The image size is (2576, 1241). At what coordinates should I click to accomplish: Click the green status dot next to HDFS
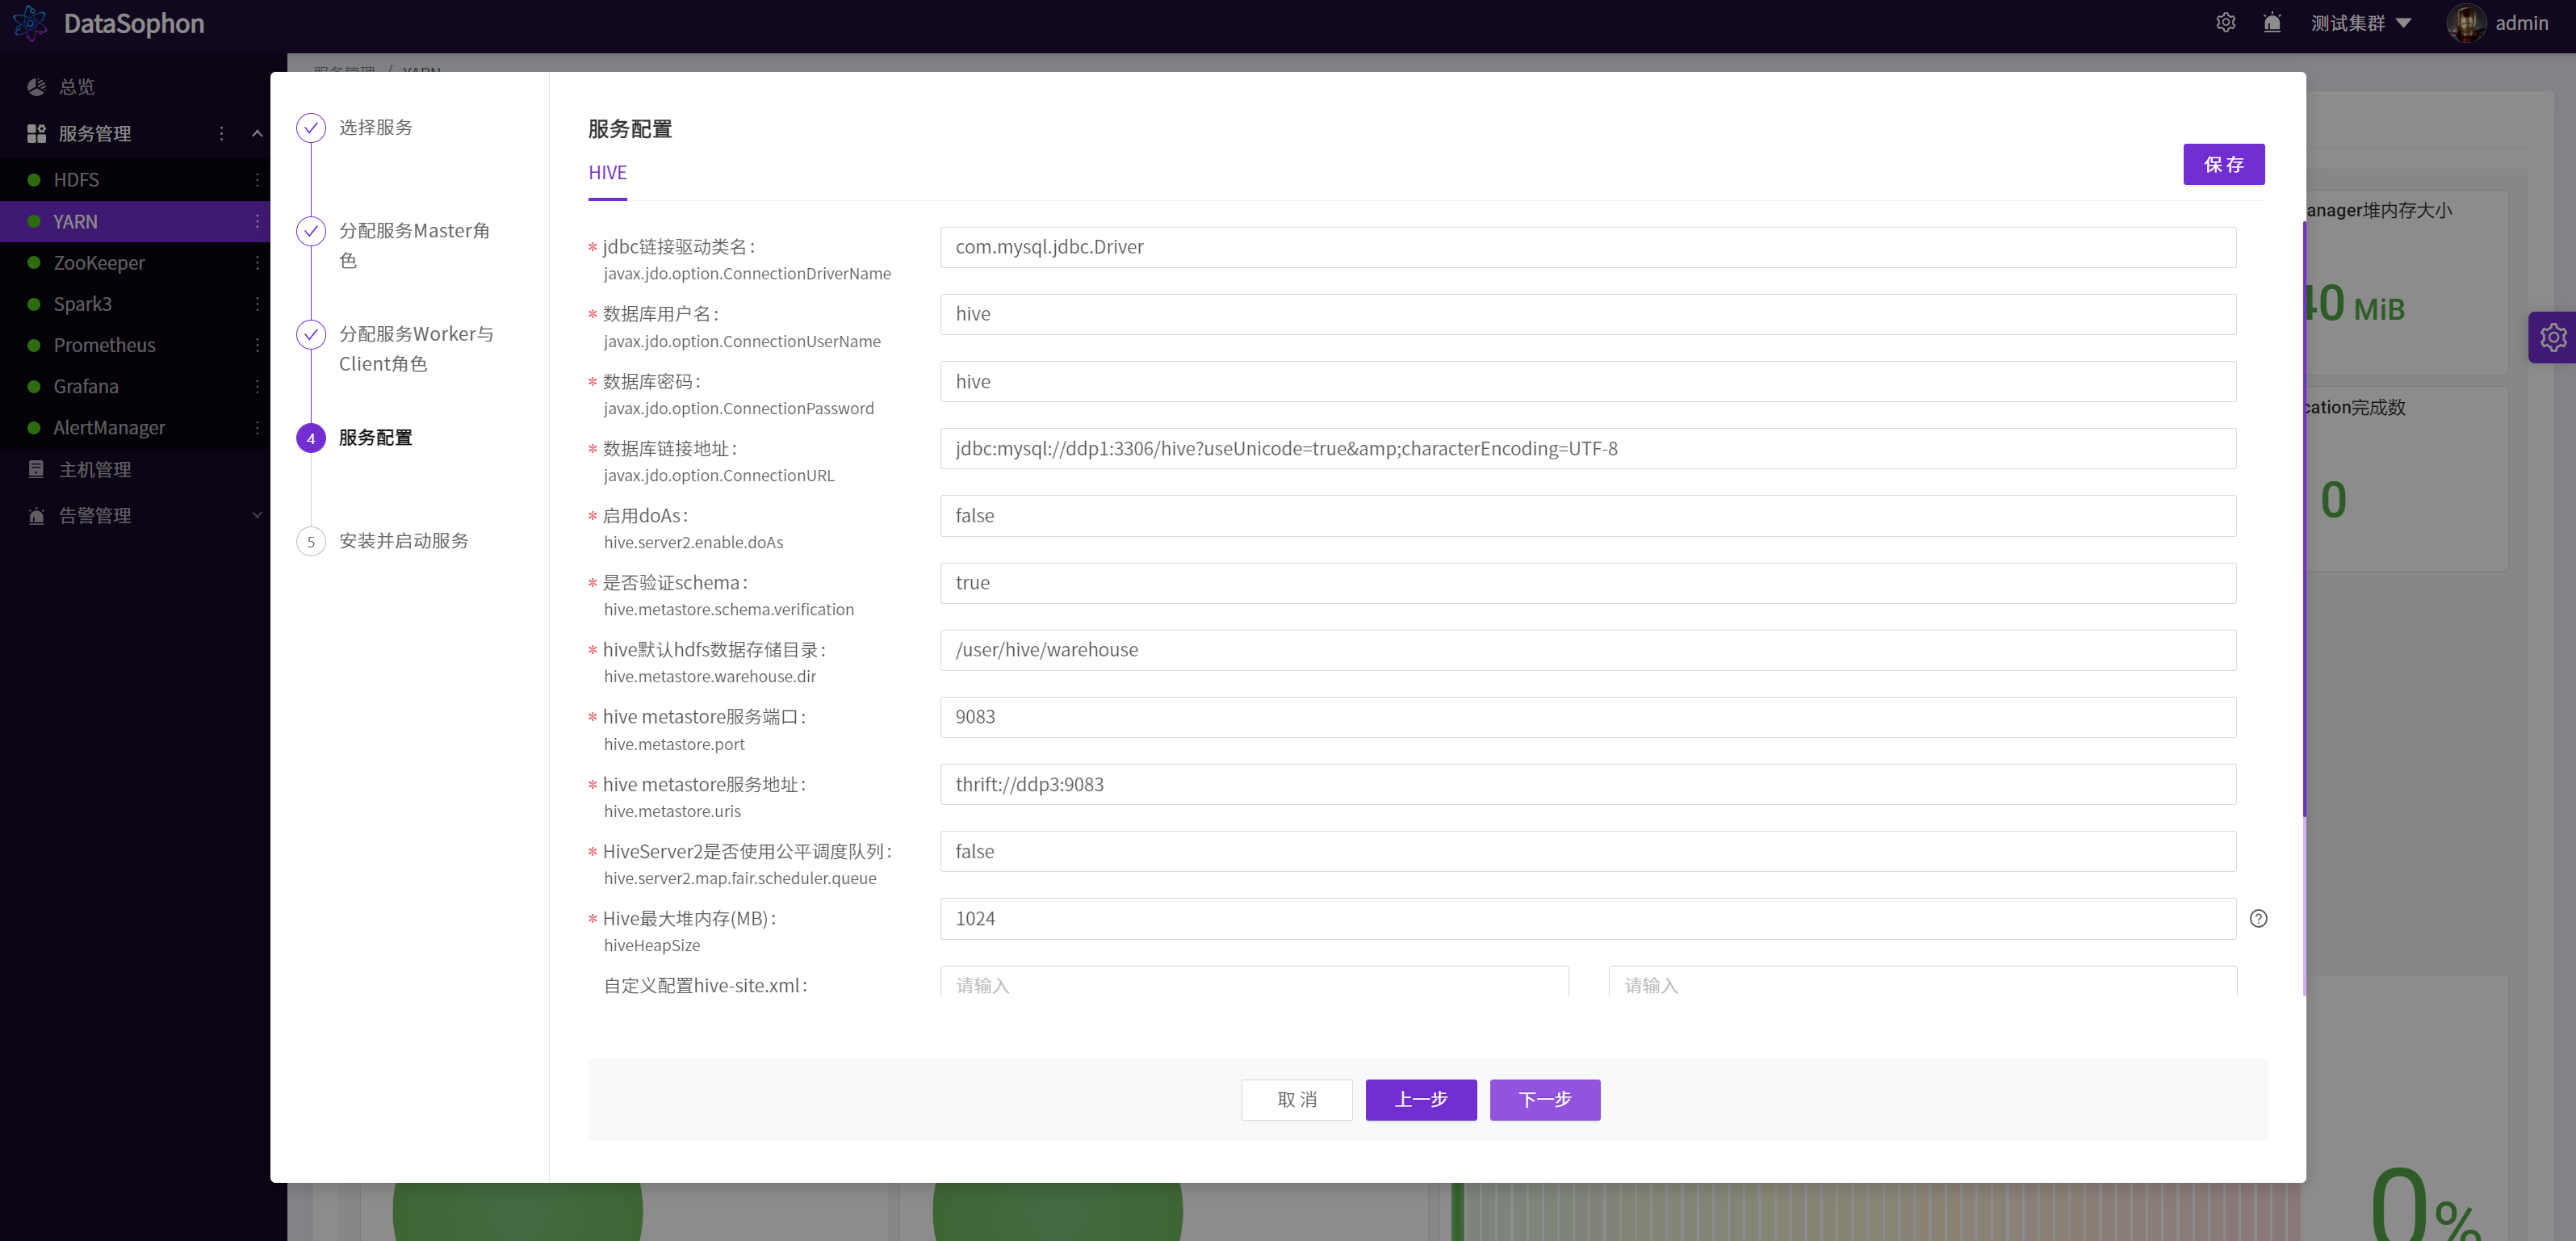(34, 180)
